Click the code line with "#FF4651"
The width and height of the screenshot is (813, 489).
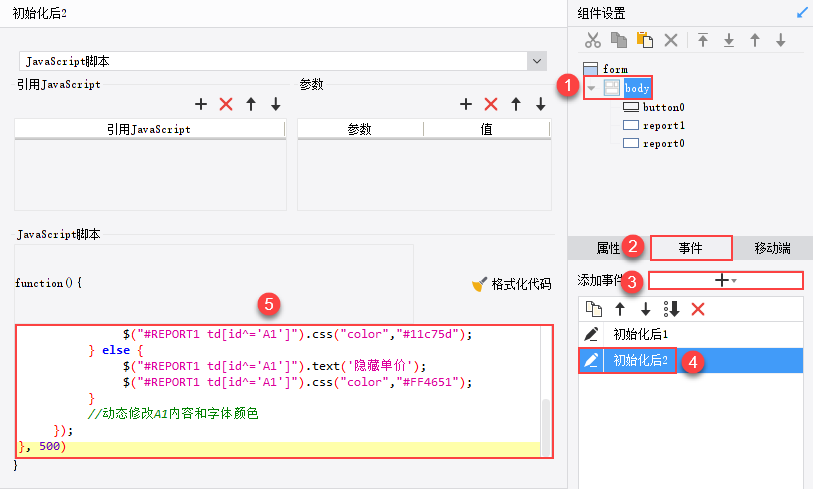click(298, 382)
